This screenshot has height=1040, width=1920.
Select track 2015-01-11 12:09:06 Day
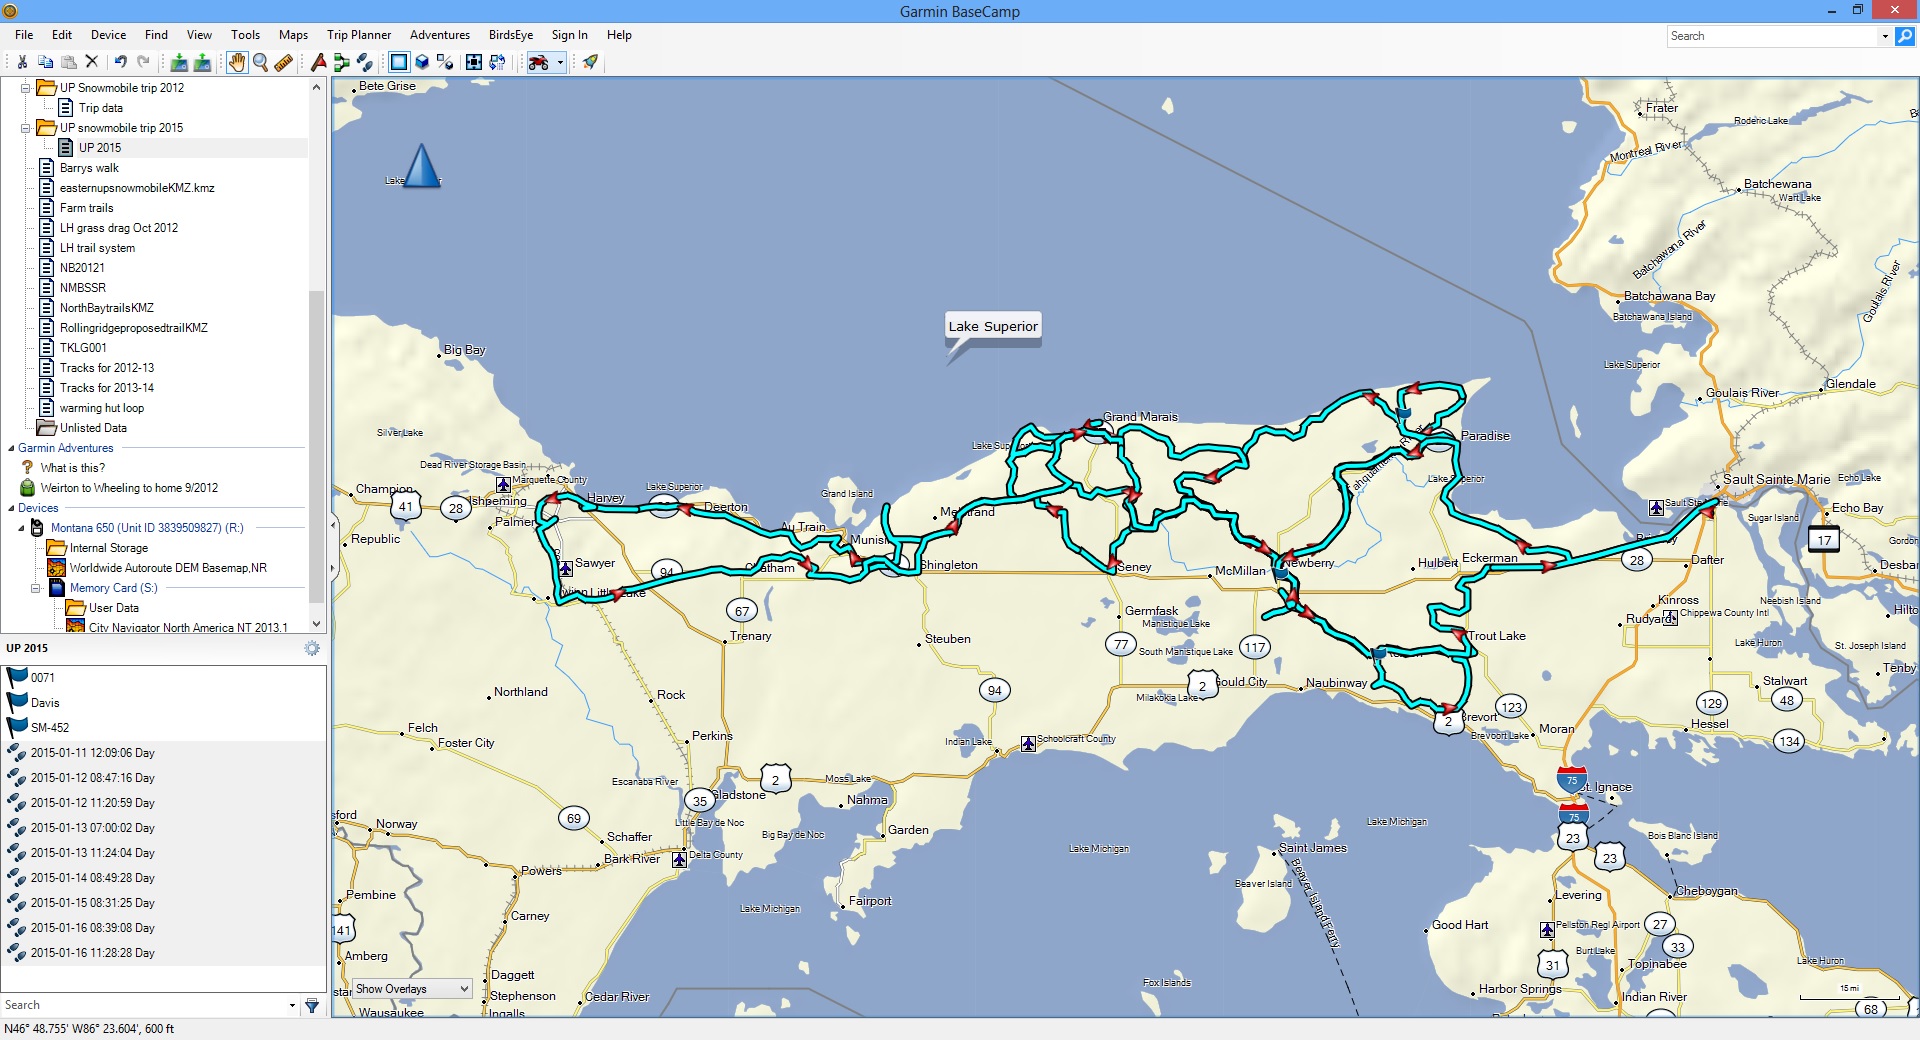(x=164, y=753)
